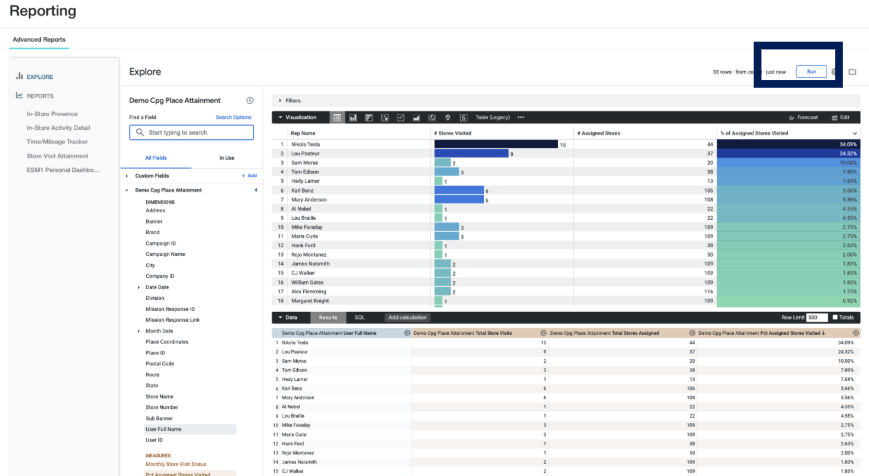Select the single value visualization icon
Image resolution: width=869 pixels, height=476 pixels.
coord(463,117)
